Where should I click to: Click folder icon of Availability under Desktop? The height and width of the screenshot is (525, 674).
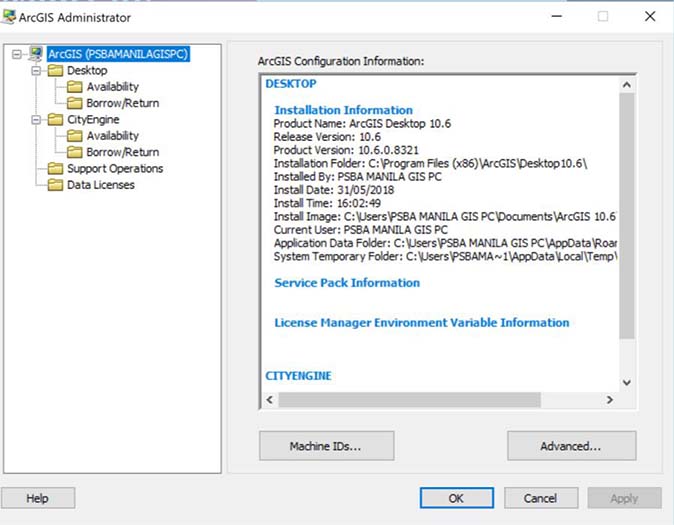click(x=75, y=87)
